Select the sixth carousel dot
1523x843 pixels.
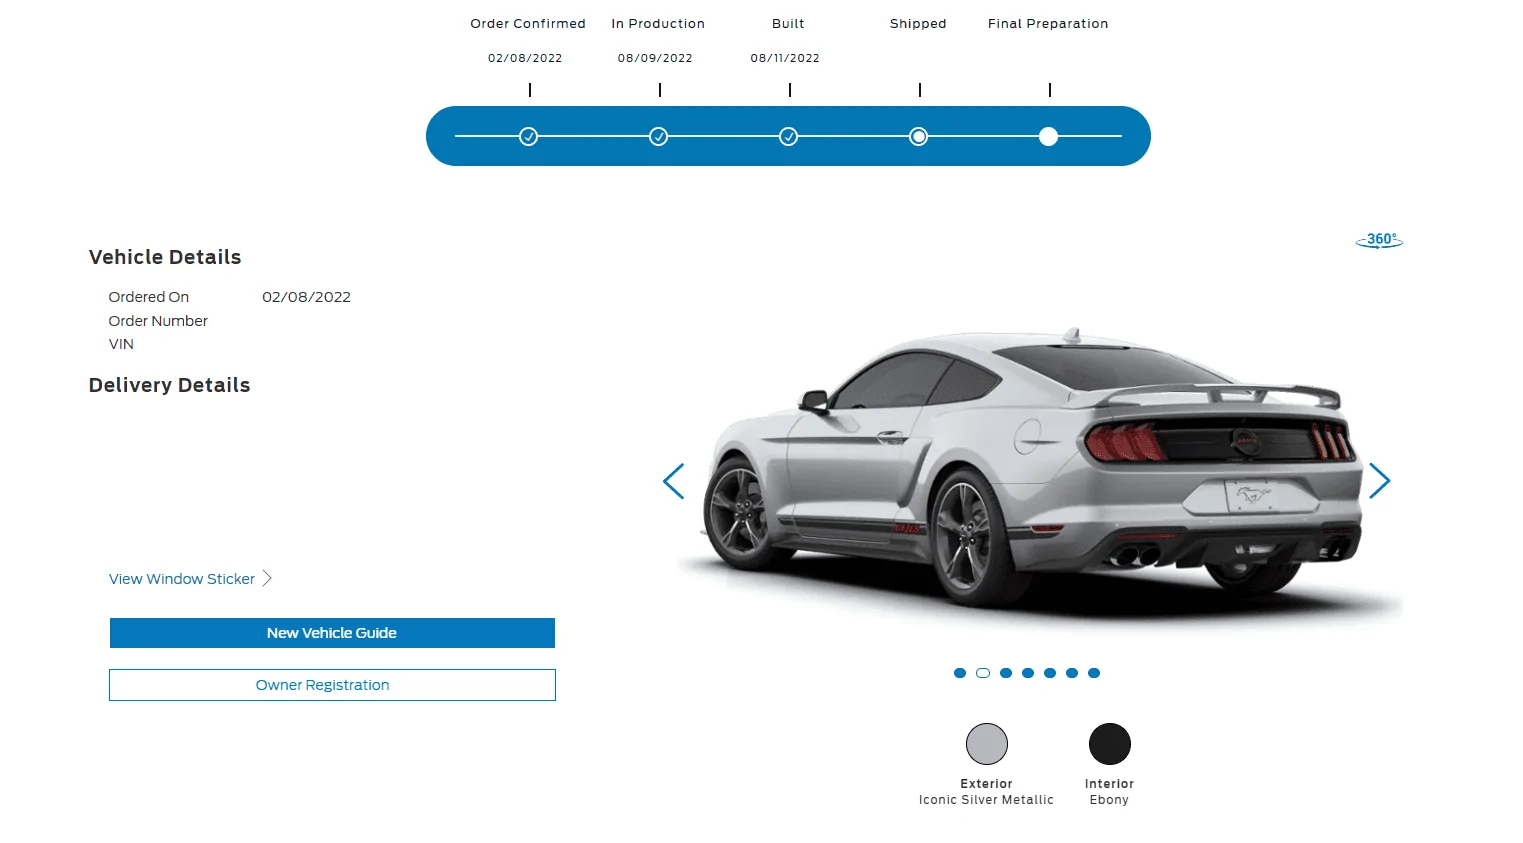[x=1072, y=673]
